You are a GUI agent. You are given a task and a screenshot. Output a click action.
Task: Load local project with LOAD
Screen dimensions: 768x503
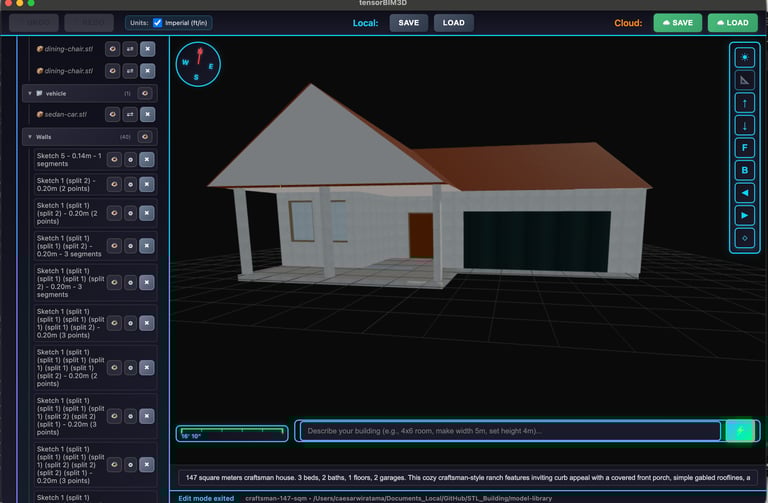tap(454, 23)
